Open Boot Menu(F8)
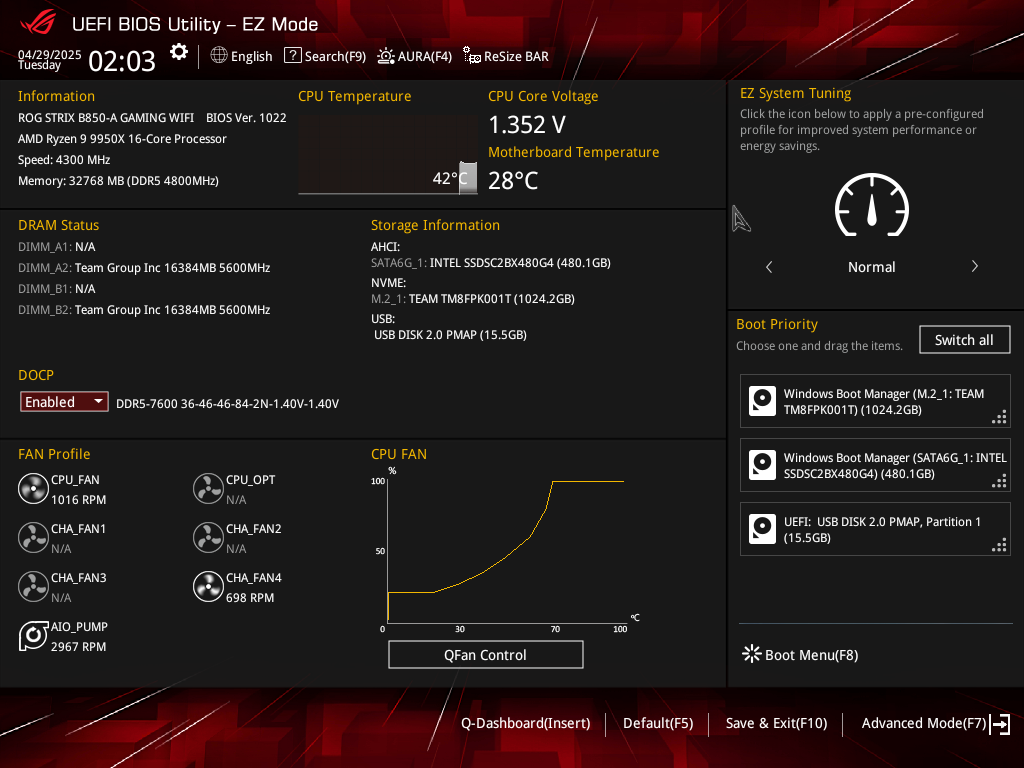The width and height of the screenshot is (1024, 768). click(x=811, y=655)
